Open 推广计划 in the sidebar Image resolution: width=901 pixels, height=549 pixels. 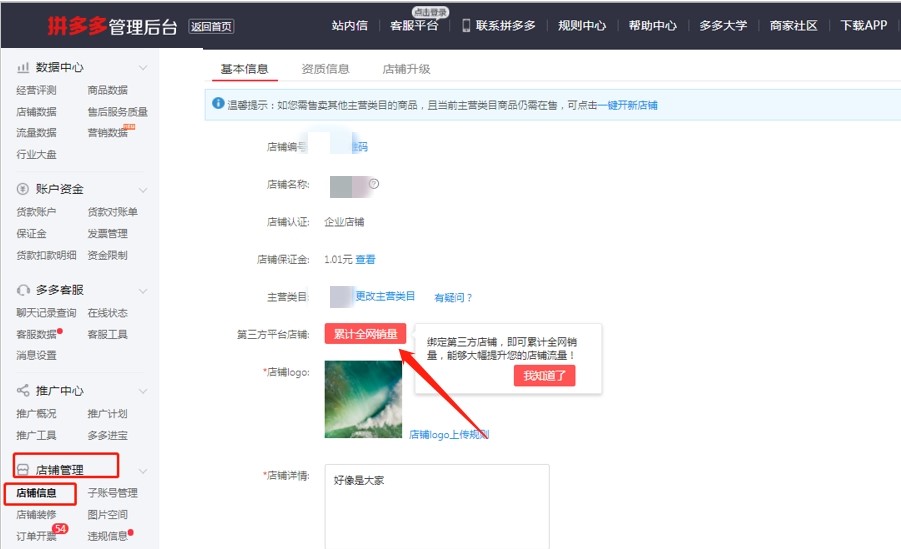[x=107, y=413]
